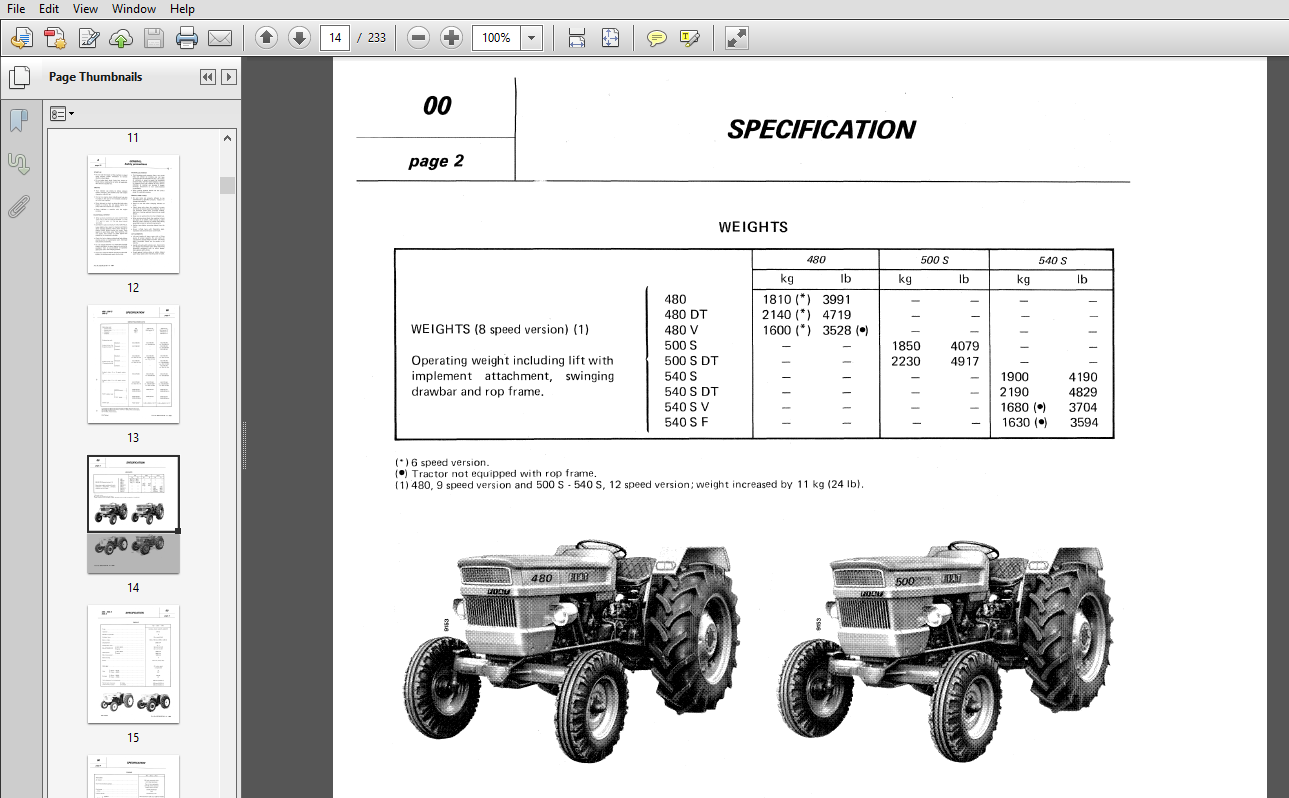
Task: Print the document with printer icon
Action: pos(187,39)
